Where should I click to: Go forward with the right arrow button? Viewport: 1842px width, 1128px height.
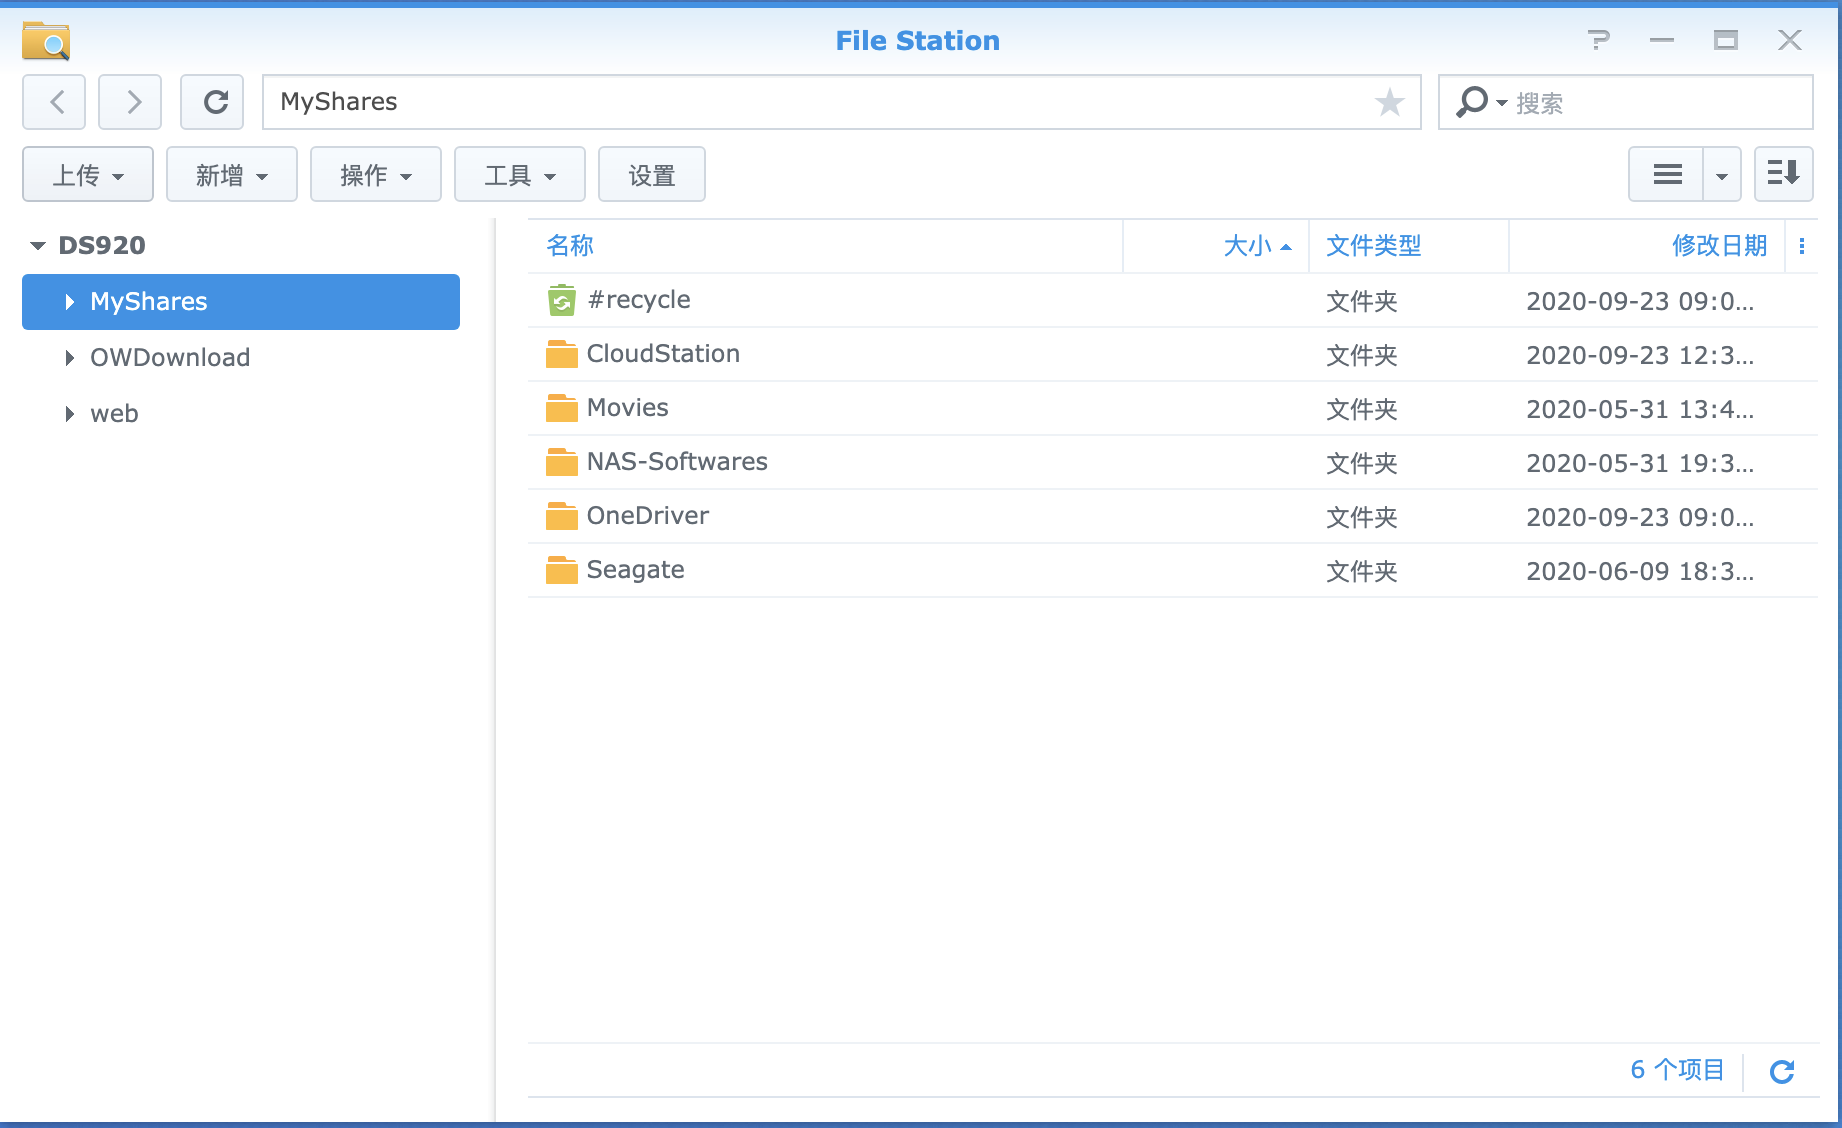click(130, 102)
